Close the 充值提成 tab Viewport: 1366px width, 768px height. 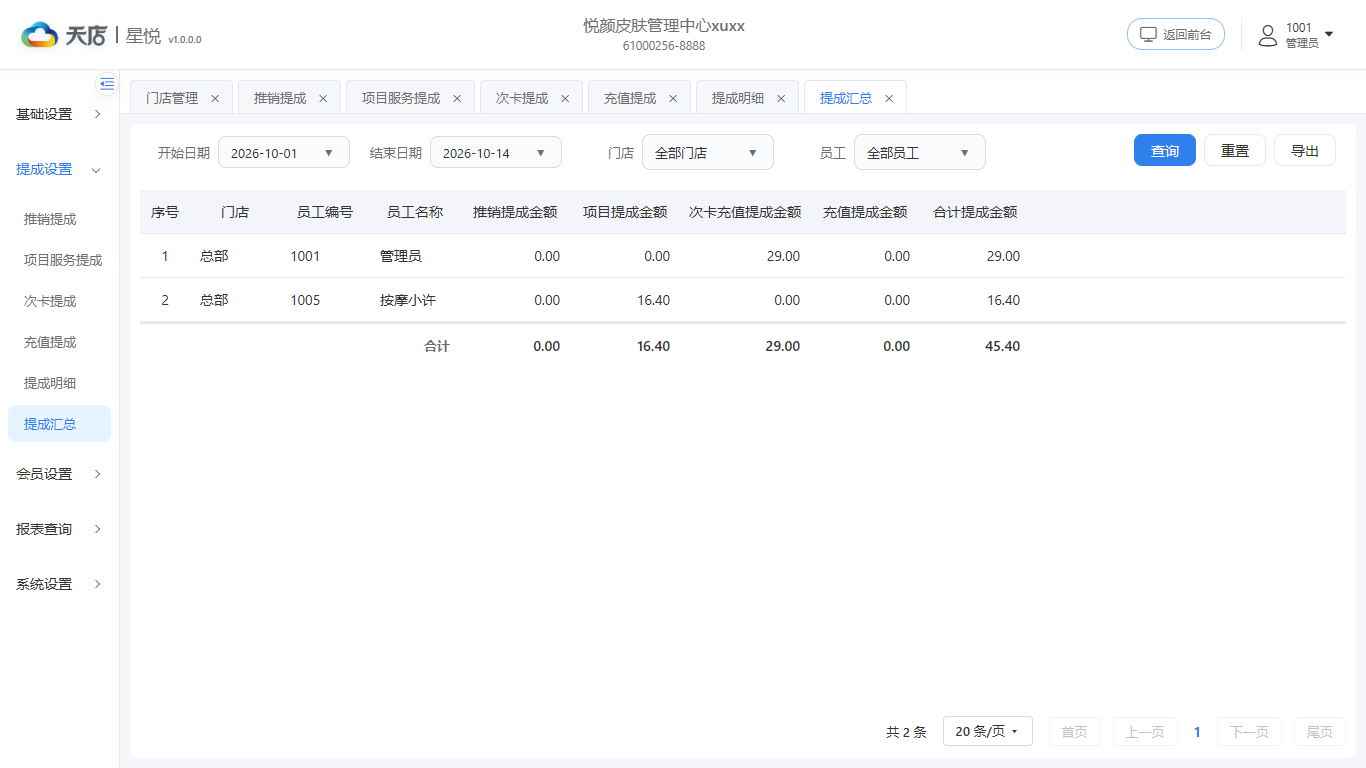coord(673,98)
